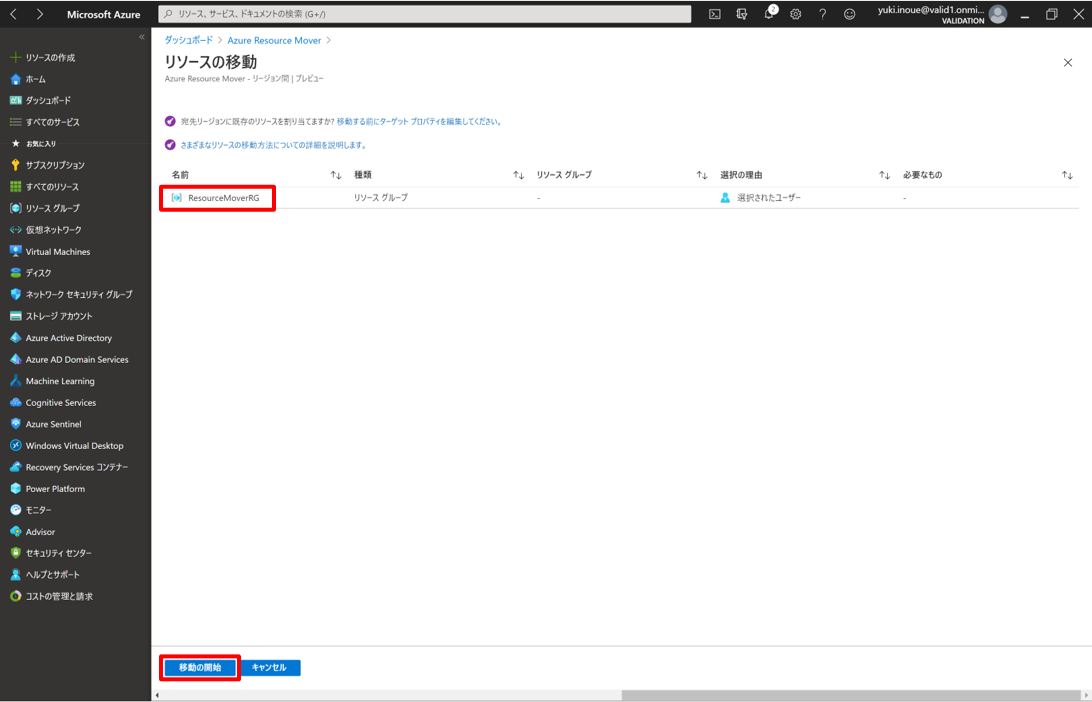Viewport: 1092px width, 702px height.
Task: Focus the resource search box
Action: point(425,14)
